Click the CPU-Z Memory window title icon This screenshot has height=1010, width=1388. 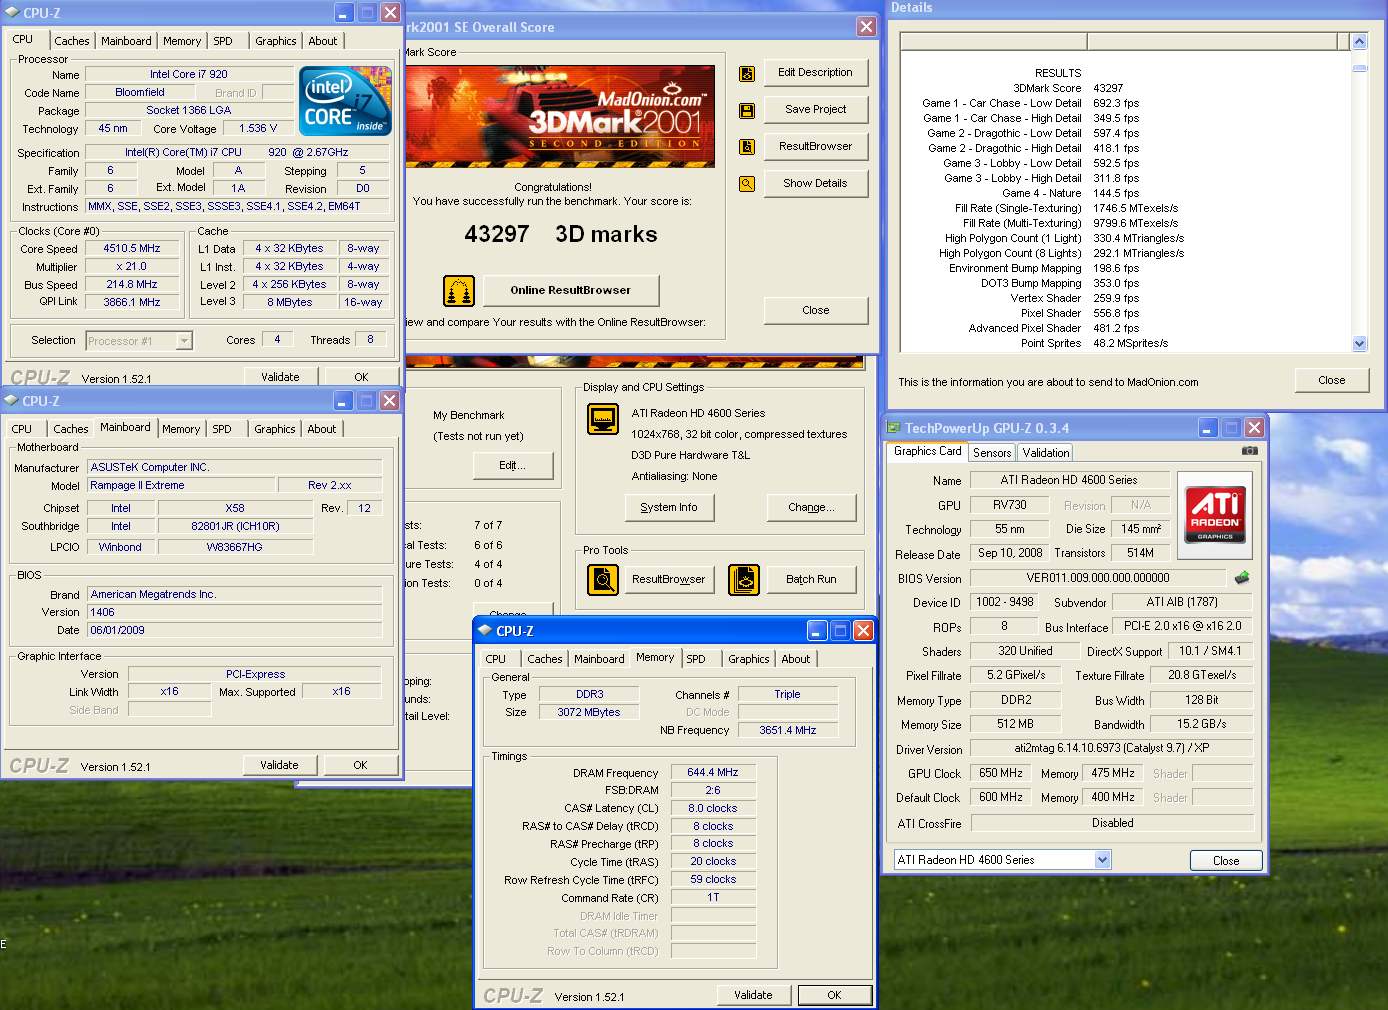point(485,631)
